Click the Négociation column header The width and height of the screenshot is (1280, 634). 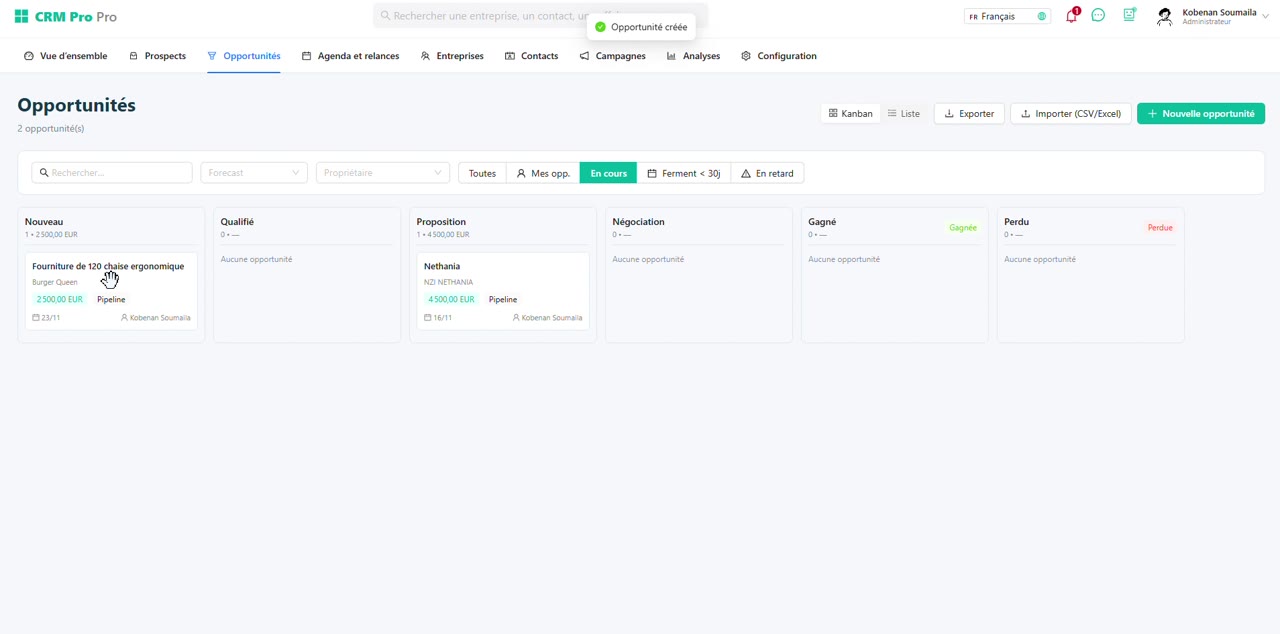[x=638, y=222]
